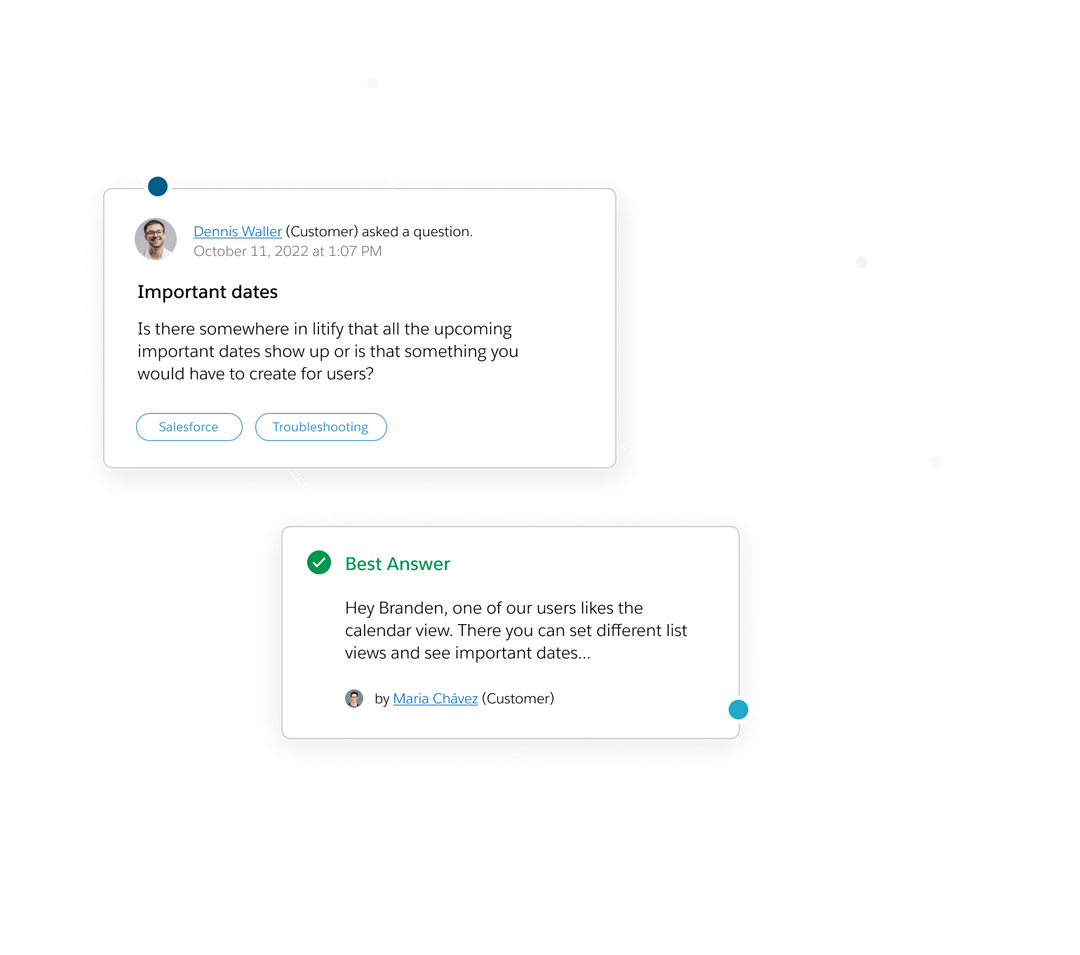Viewport: 1080px width, 955px height.
Task: Select the Troubleshooting topic tag
Action: (321, 427)
